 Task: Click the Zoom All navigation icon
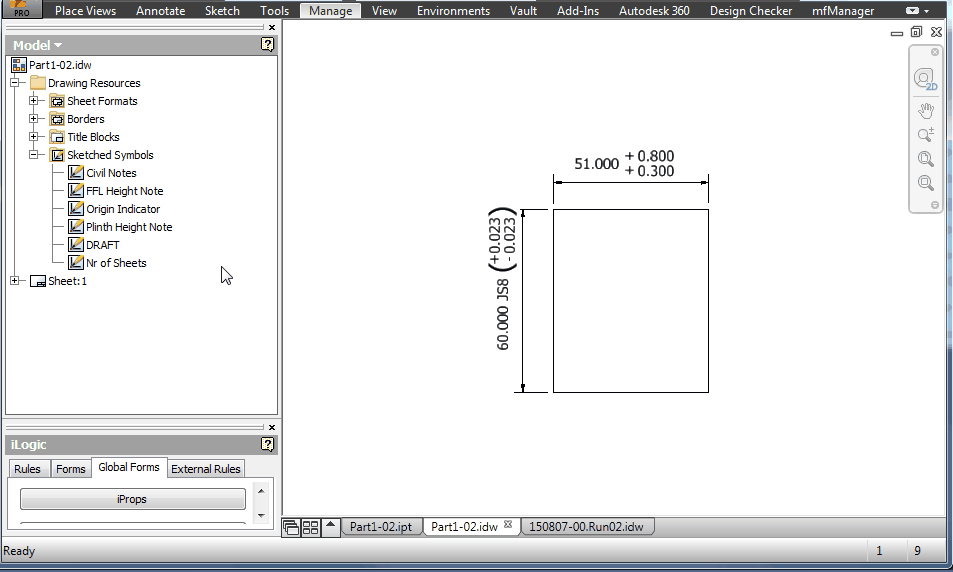(926, 159)
